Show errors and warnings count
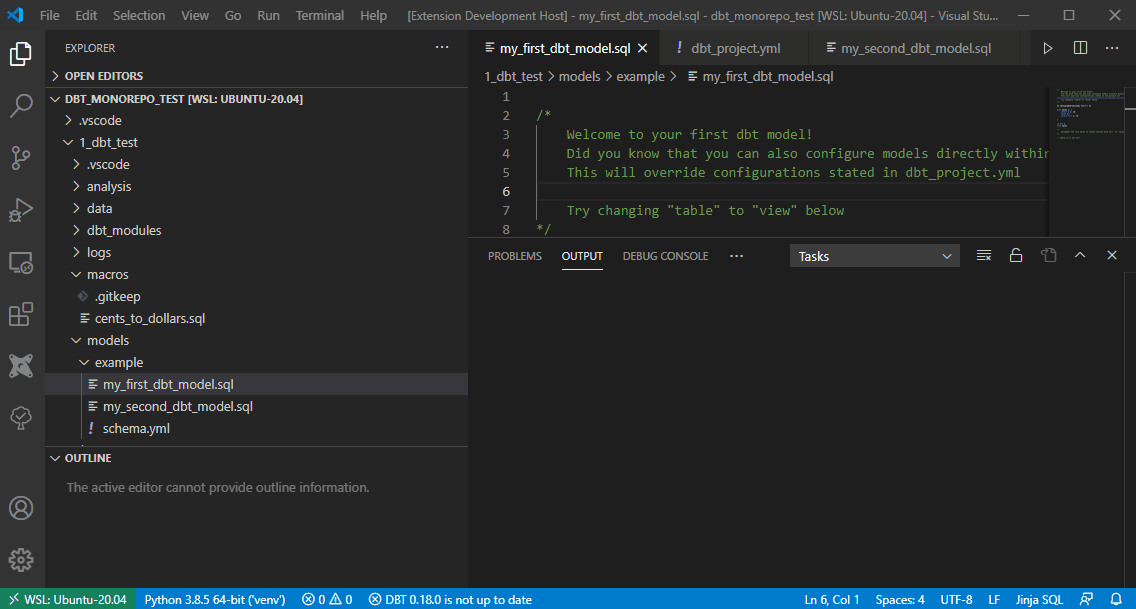Screen dimensions: 1136x609 tap(327, 600)
